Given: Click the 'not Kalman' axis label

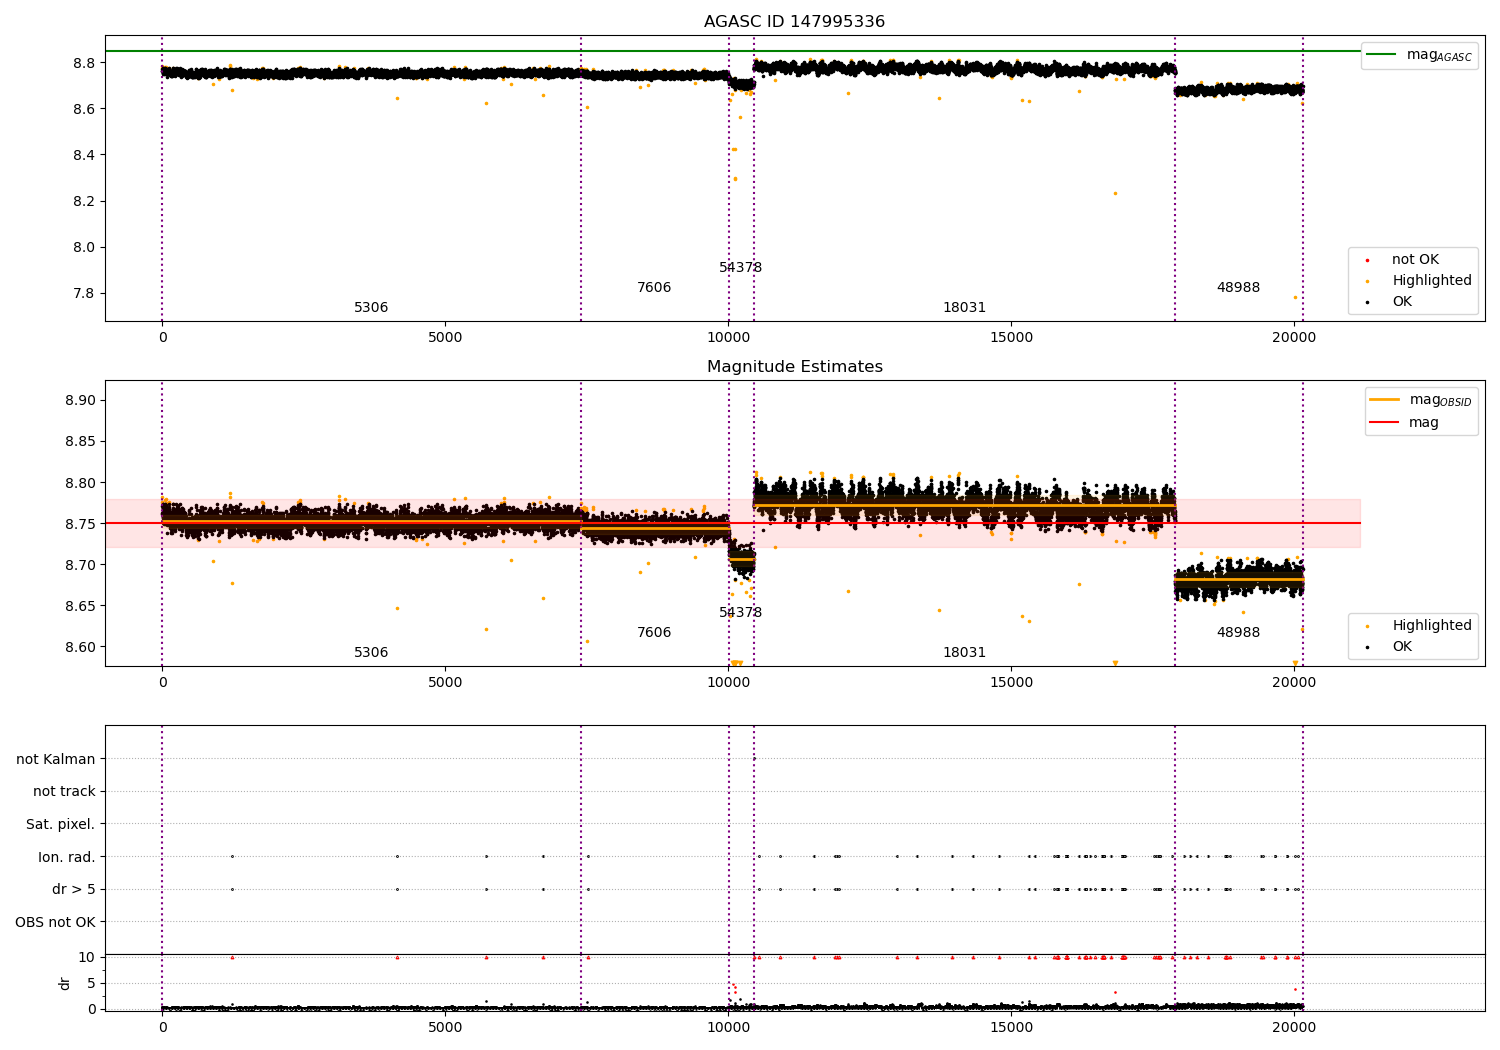Looking at the screenshot, I should [x=56, y=759].
